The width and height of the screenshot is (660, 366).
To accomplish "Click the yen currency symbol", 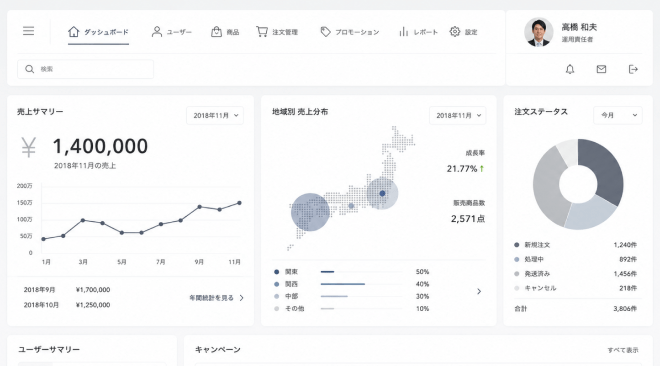I will (x=29, y=147).
